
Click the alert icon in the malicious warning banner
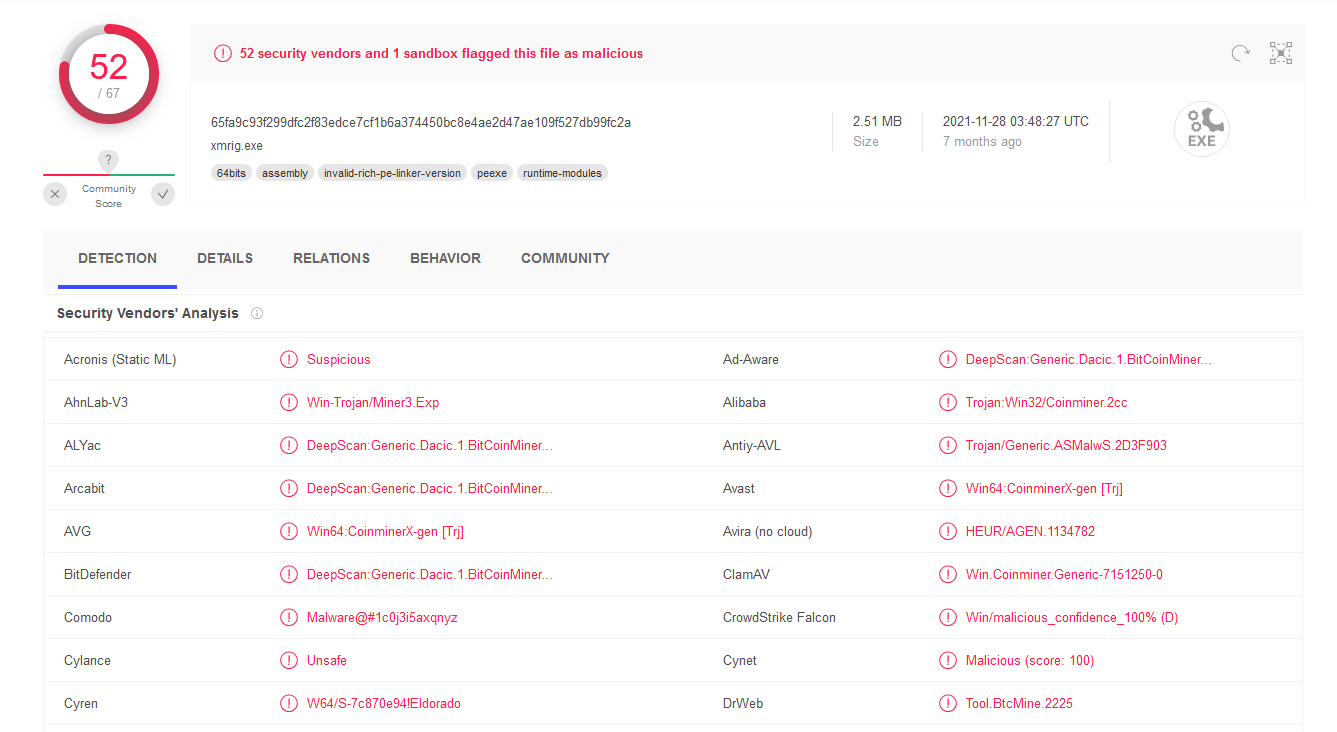coord(222,52)
